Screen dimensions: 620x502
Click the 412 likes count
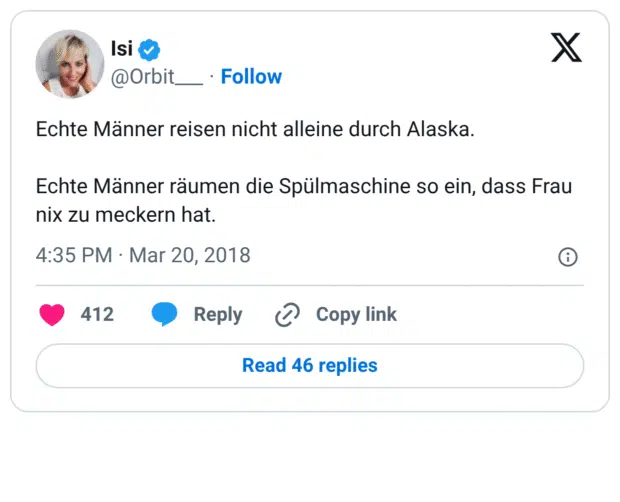(97, 314)
